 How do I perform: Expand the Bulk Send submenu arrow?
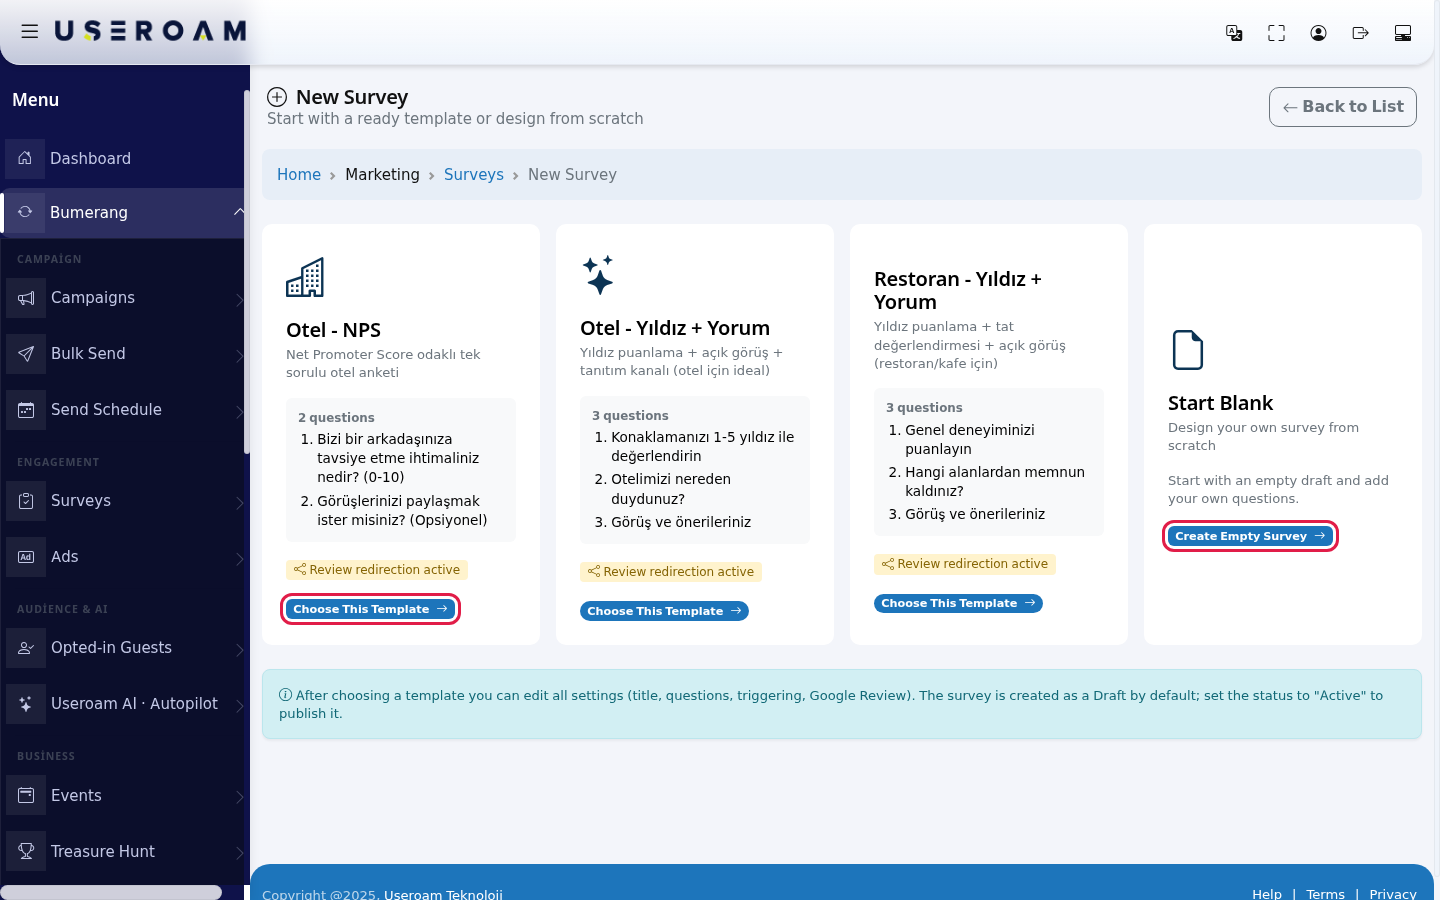click(x=239, y=355)
